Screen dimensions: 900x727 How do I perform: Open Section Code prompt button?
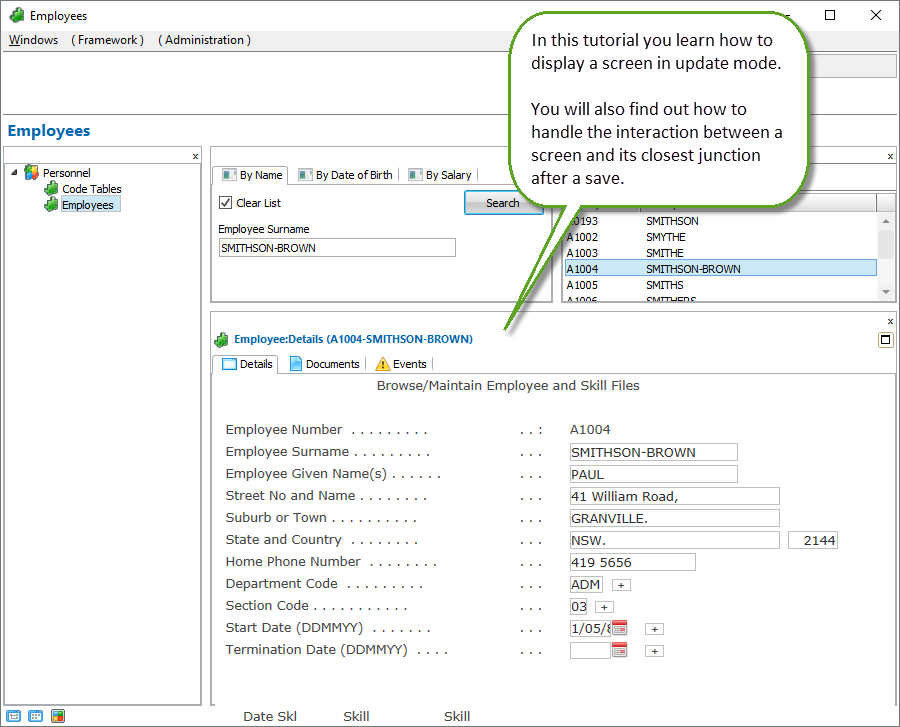point(604,607)
